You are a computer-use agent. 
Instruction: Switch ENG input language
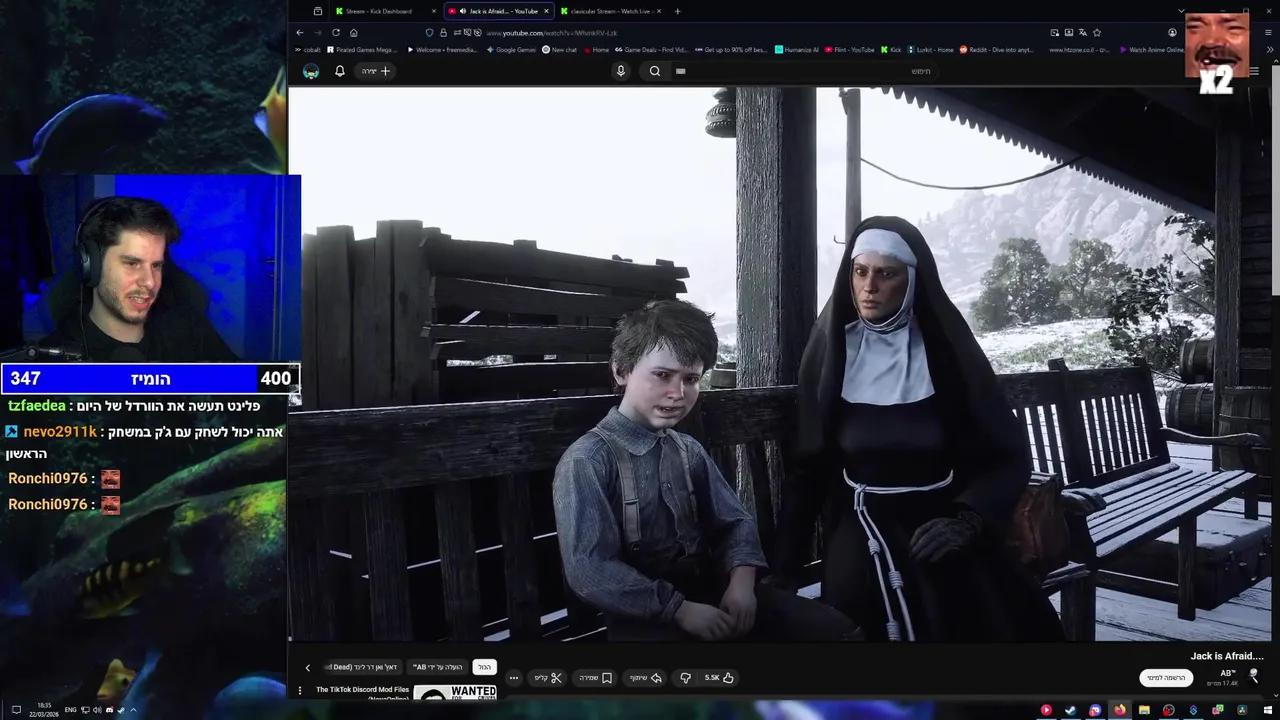pos(71,710)
